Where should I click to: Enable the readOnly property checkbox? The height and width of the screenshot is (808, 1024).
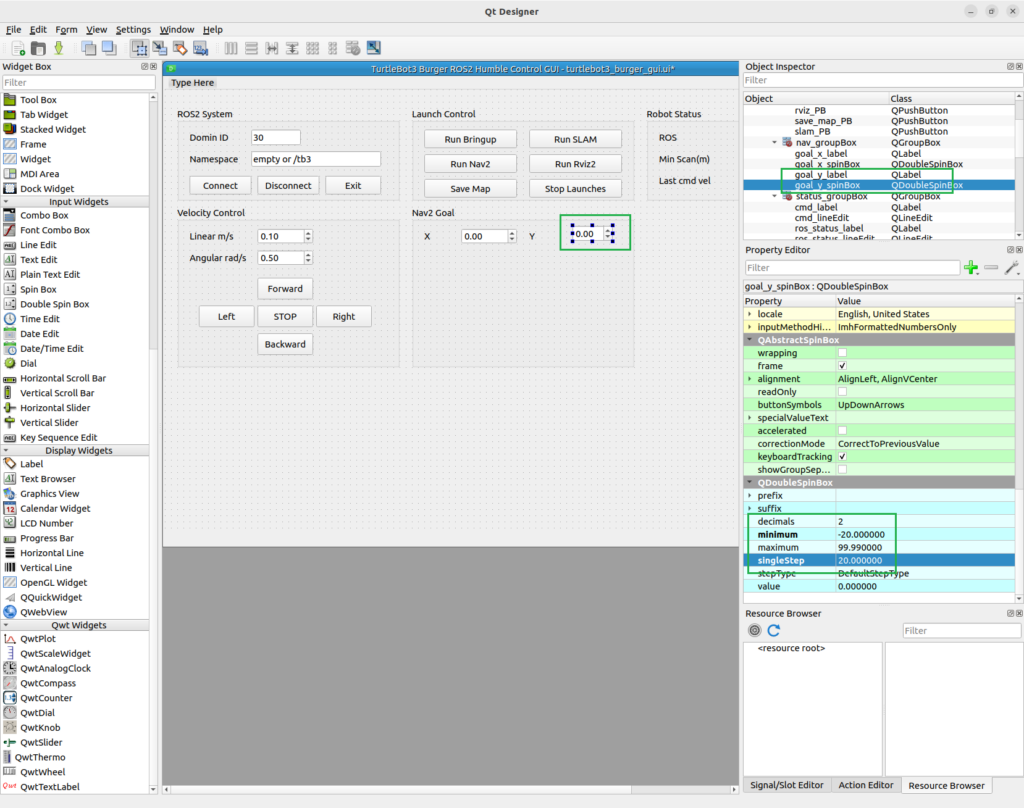842,392
